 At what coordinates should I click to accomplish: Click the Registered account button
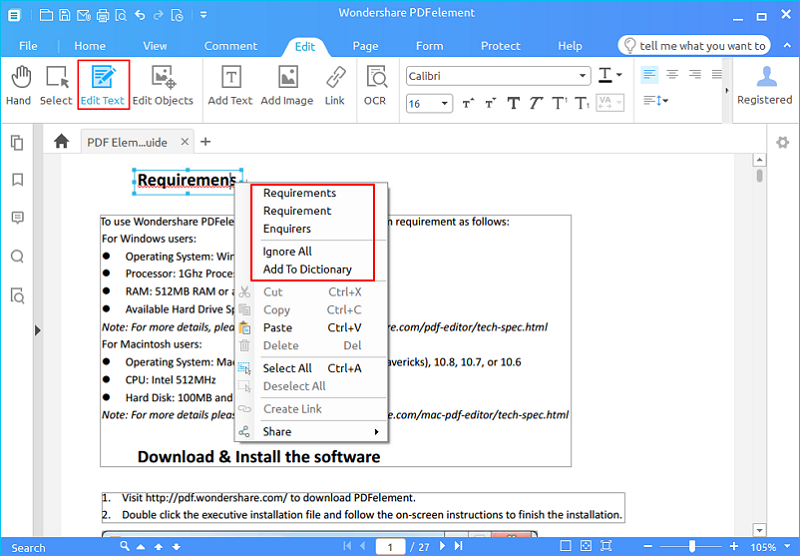click(x=765, y=86)
